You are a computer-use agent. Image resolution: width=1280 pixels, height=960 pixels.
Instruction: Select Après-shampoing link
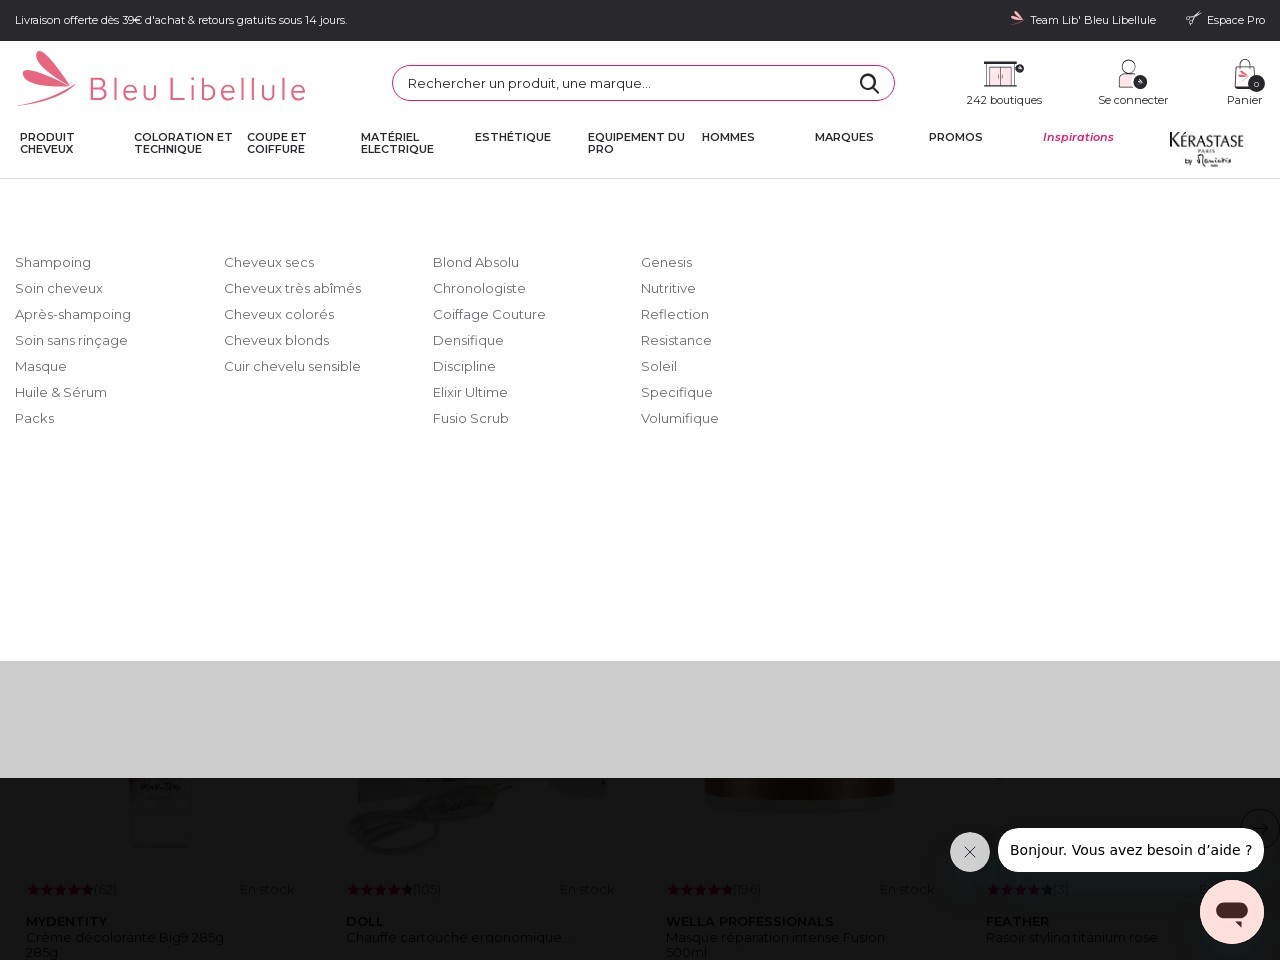point(73,314)
